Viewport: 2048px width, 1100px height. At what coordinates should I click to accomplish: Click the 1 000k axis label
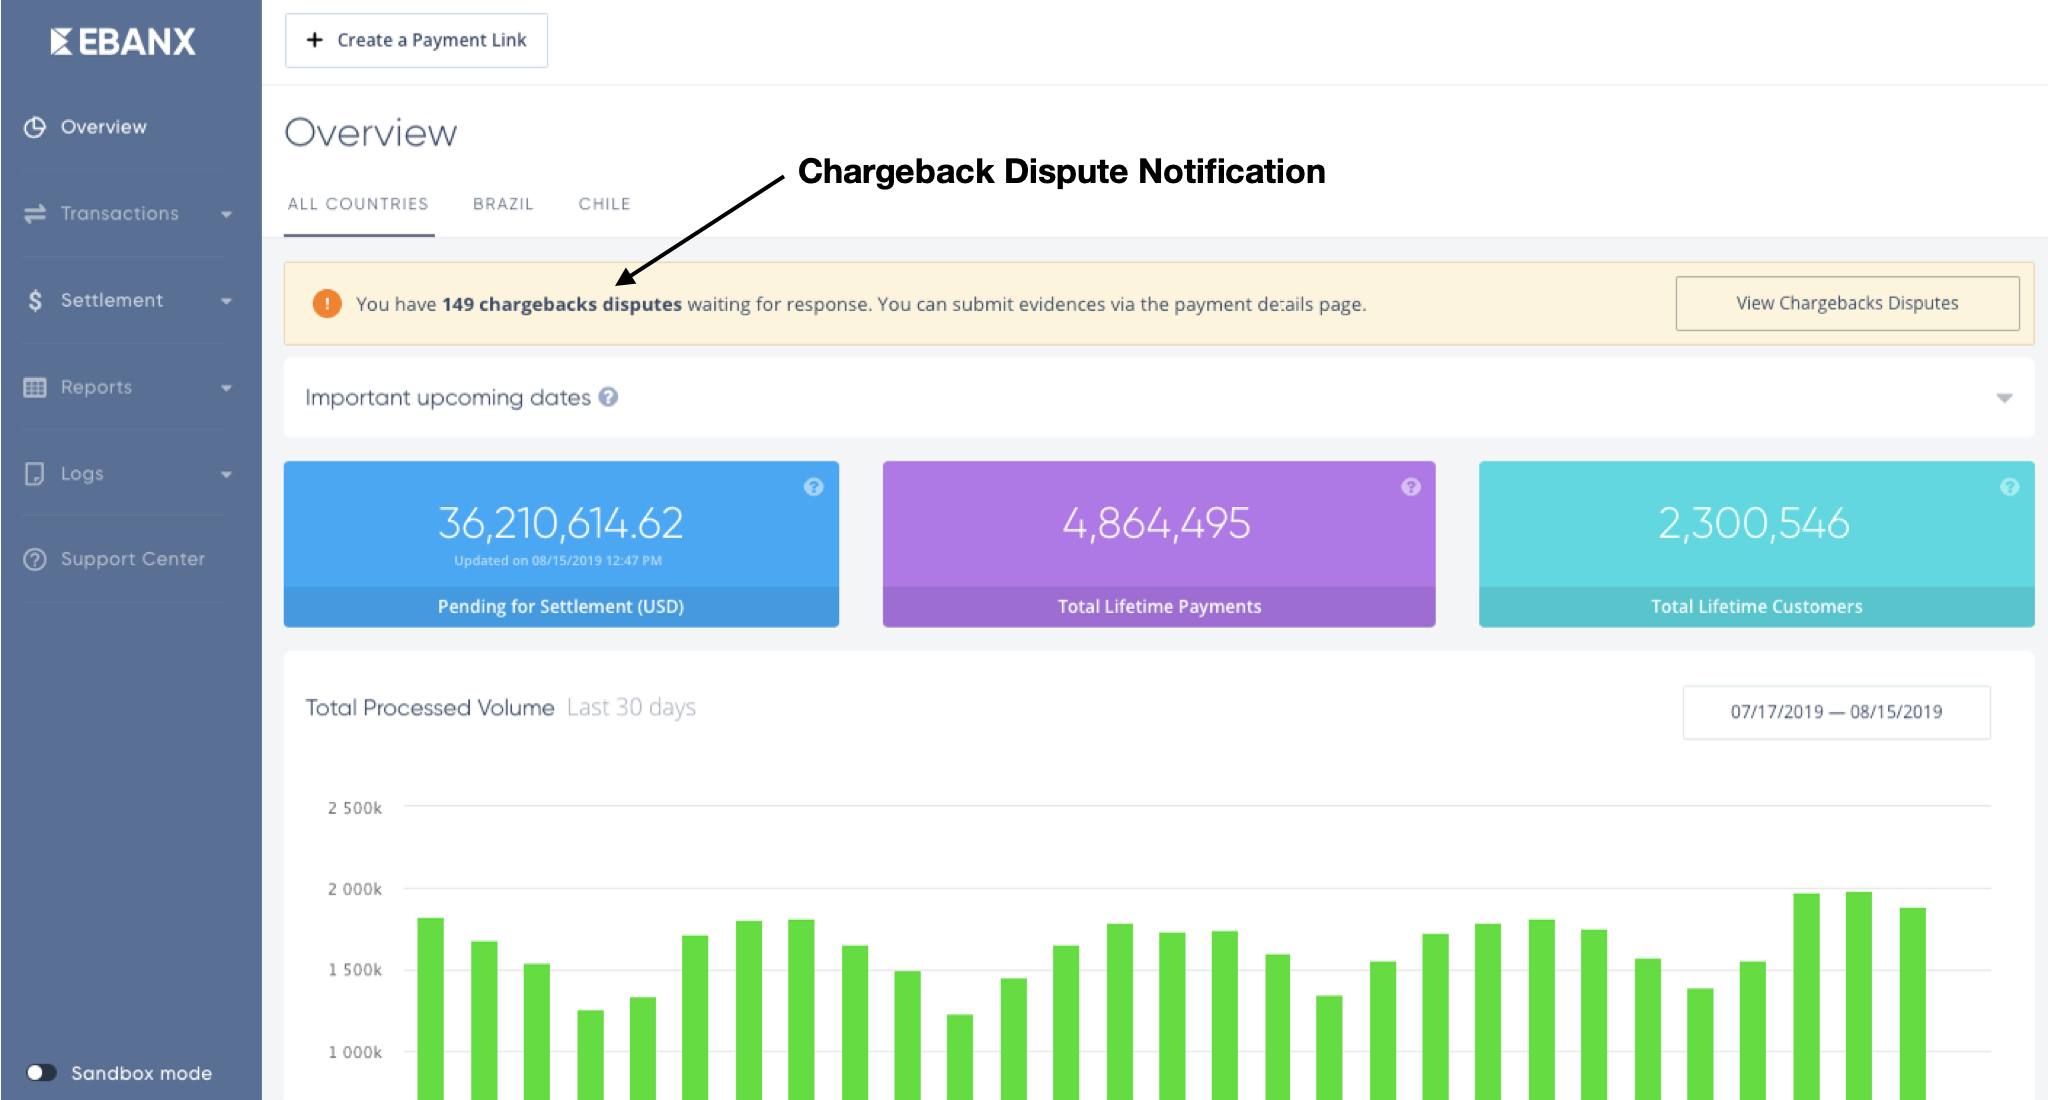tap(355, 1052)
